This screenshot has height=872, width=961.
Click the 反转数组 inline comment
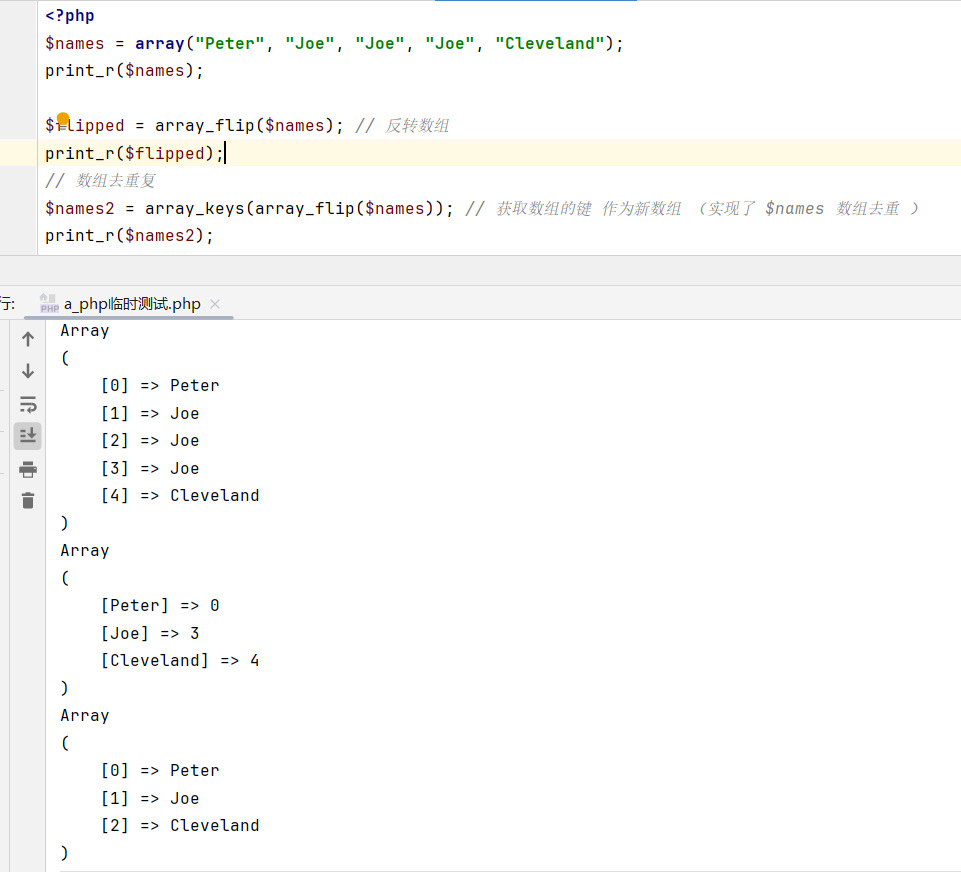point(417,126)
